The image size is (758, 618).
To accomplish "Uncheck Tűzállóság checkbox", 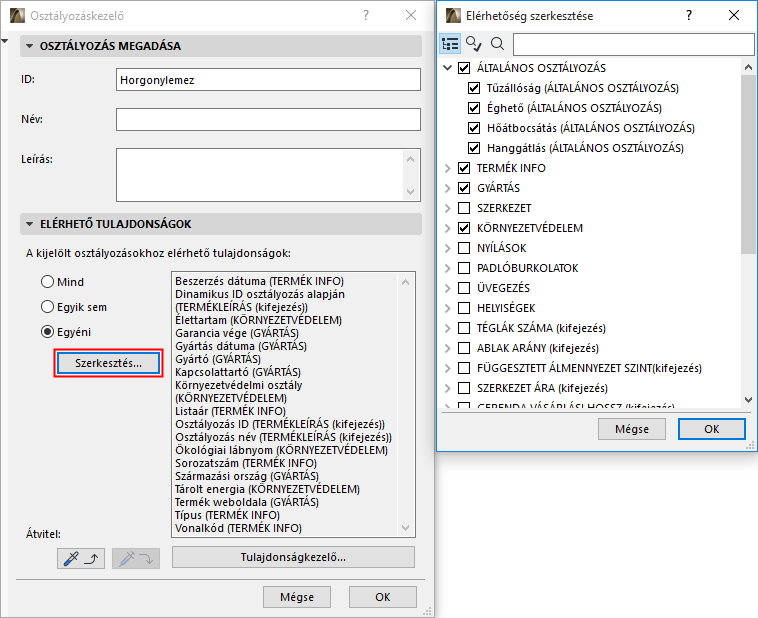I will [474, 88].
